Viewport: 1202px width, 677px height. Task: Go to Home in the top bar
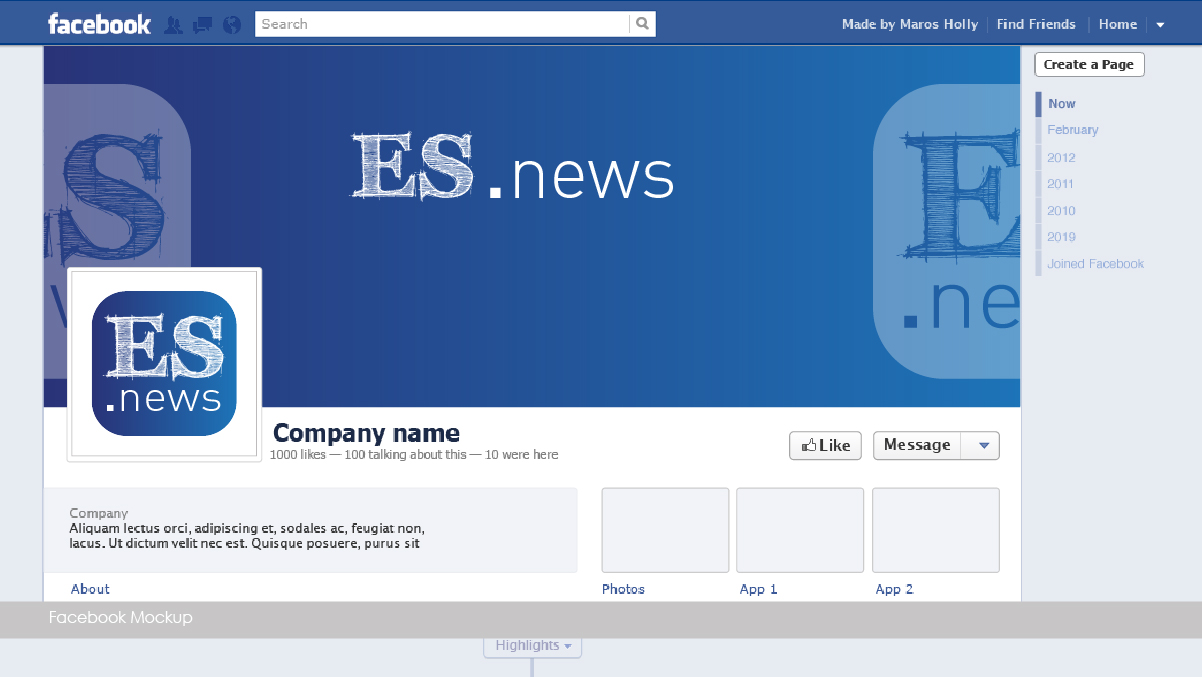[x=1117, y=25]
